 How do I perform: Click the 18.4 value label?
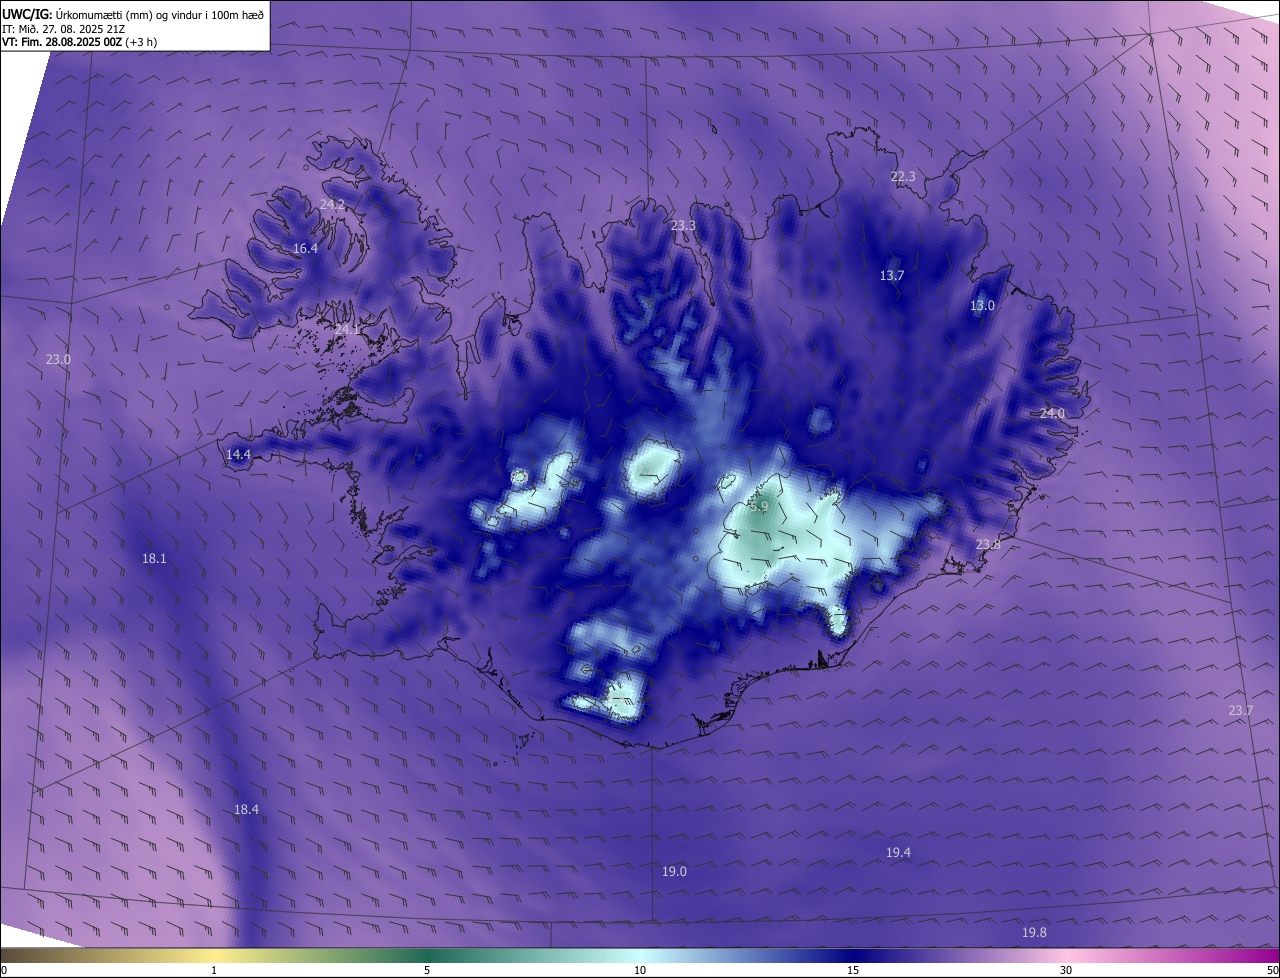click(x=246, y=809)
